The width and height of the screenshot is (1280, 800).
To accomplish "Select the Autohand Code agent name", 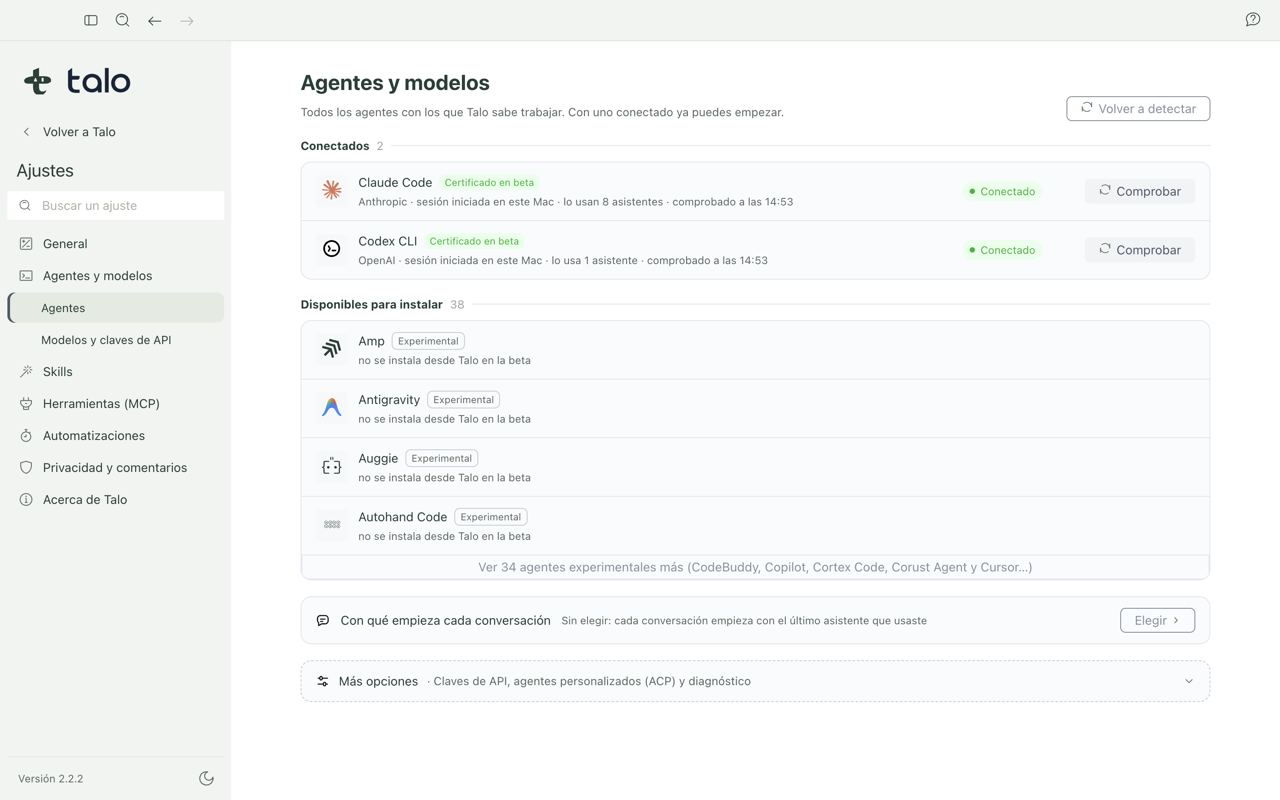I will point(402,517).
